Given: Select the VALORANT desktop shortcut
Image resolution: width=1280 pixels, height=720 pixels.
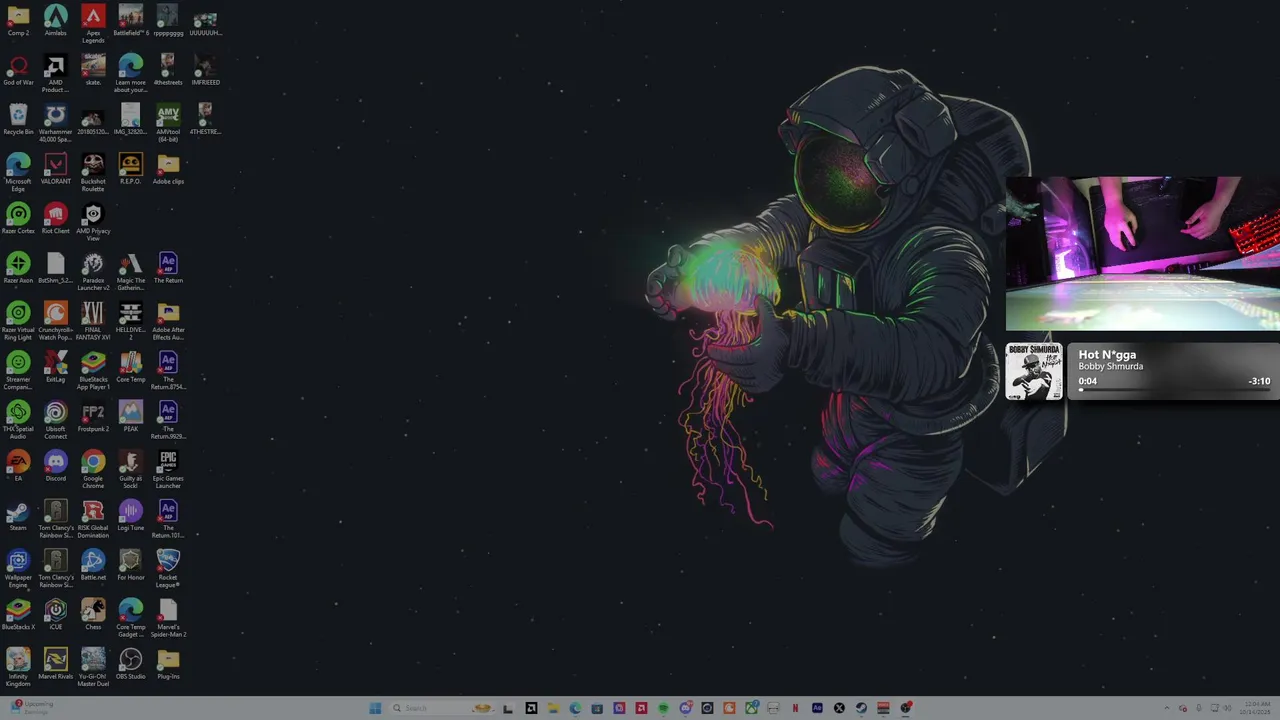Looking at the screenshot, I should (x=56, y=168).
